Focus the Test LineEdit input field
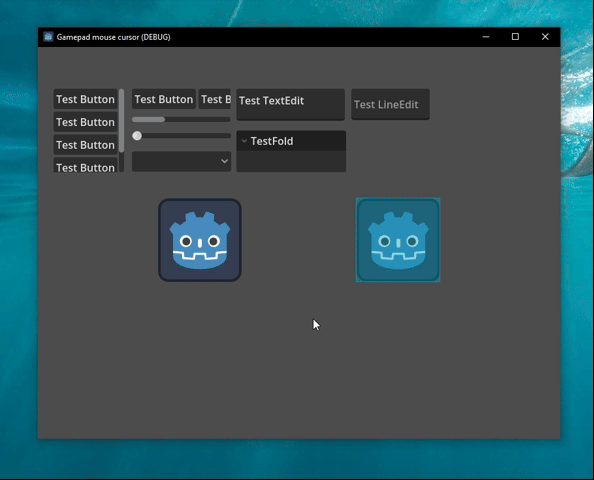 click(x=390, y=105)
